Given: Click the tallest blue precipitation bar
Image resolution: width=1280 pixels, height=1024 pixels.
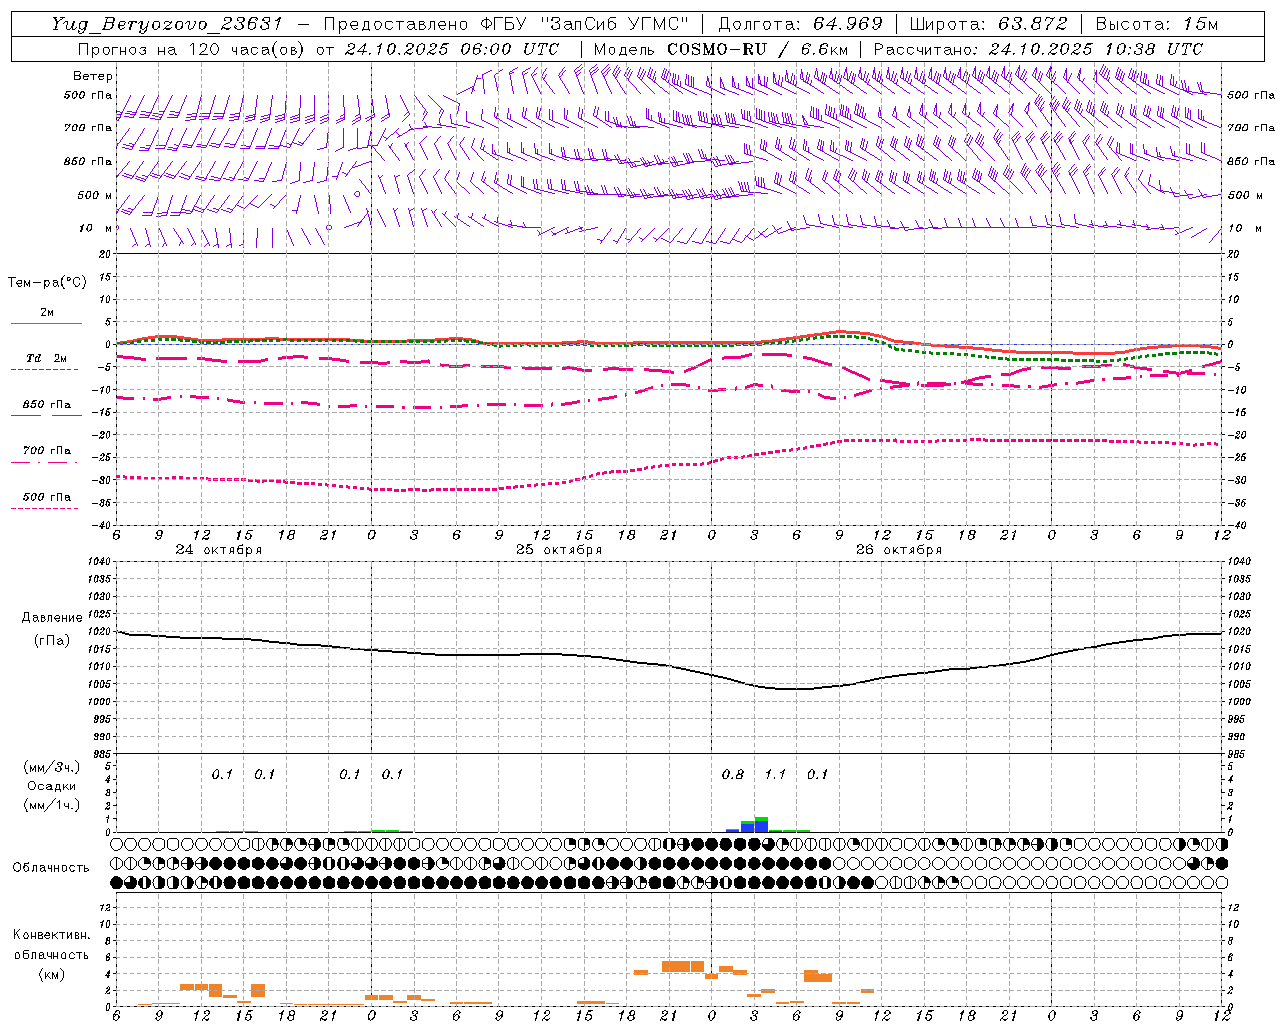Looking at the screenshot, I should coord(762,826).
